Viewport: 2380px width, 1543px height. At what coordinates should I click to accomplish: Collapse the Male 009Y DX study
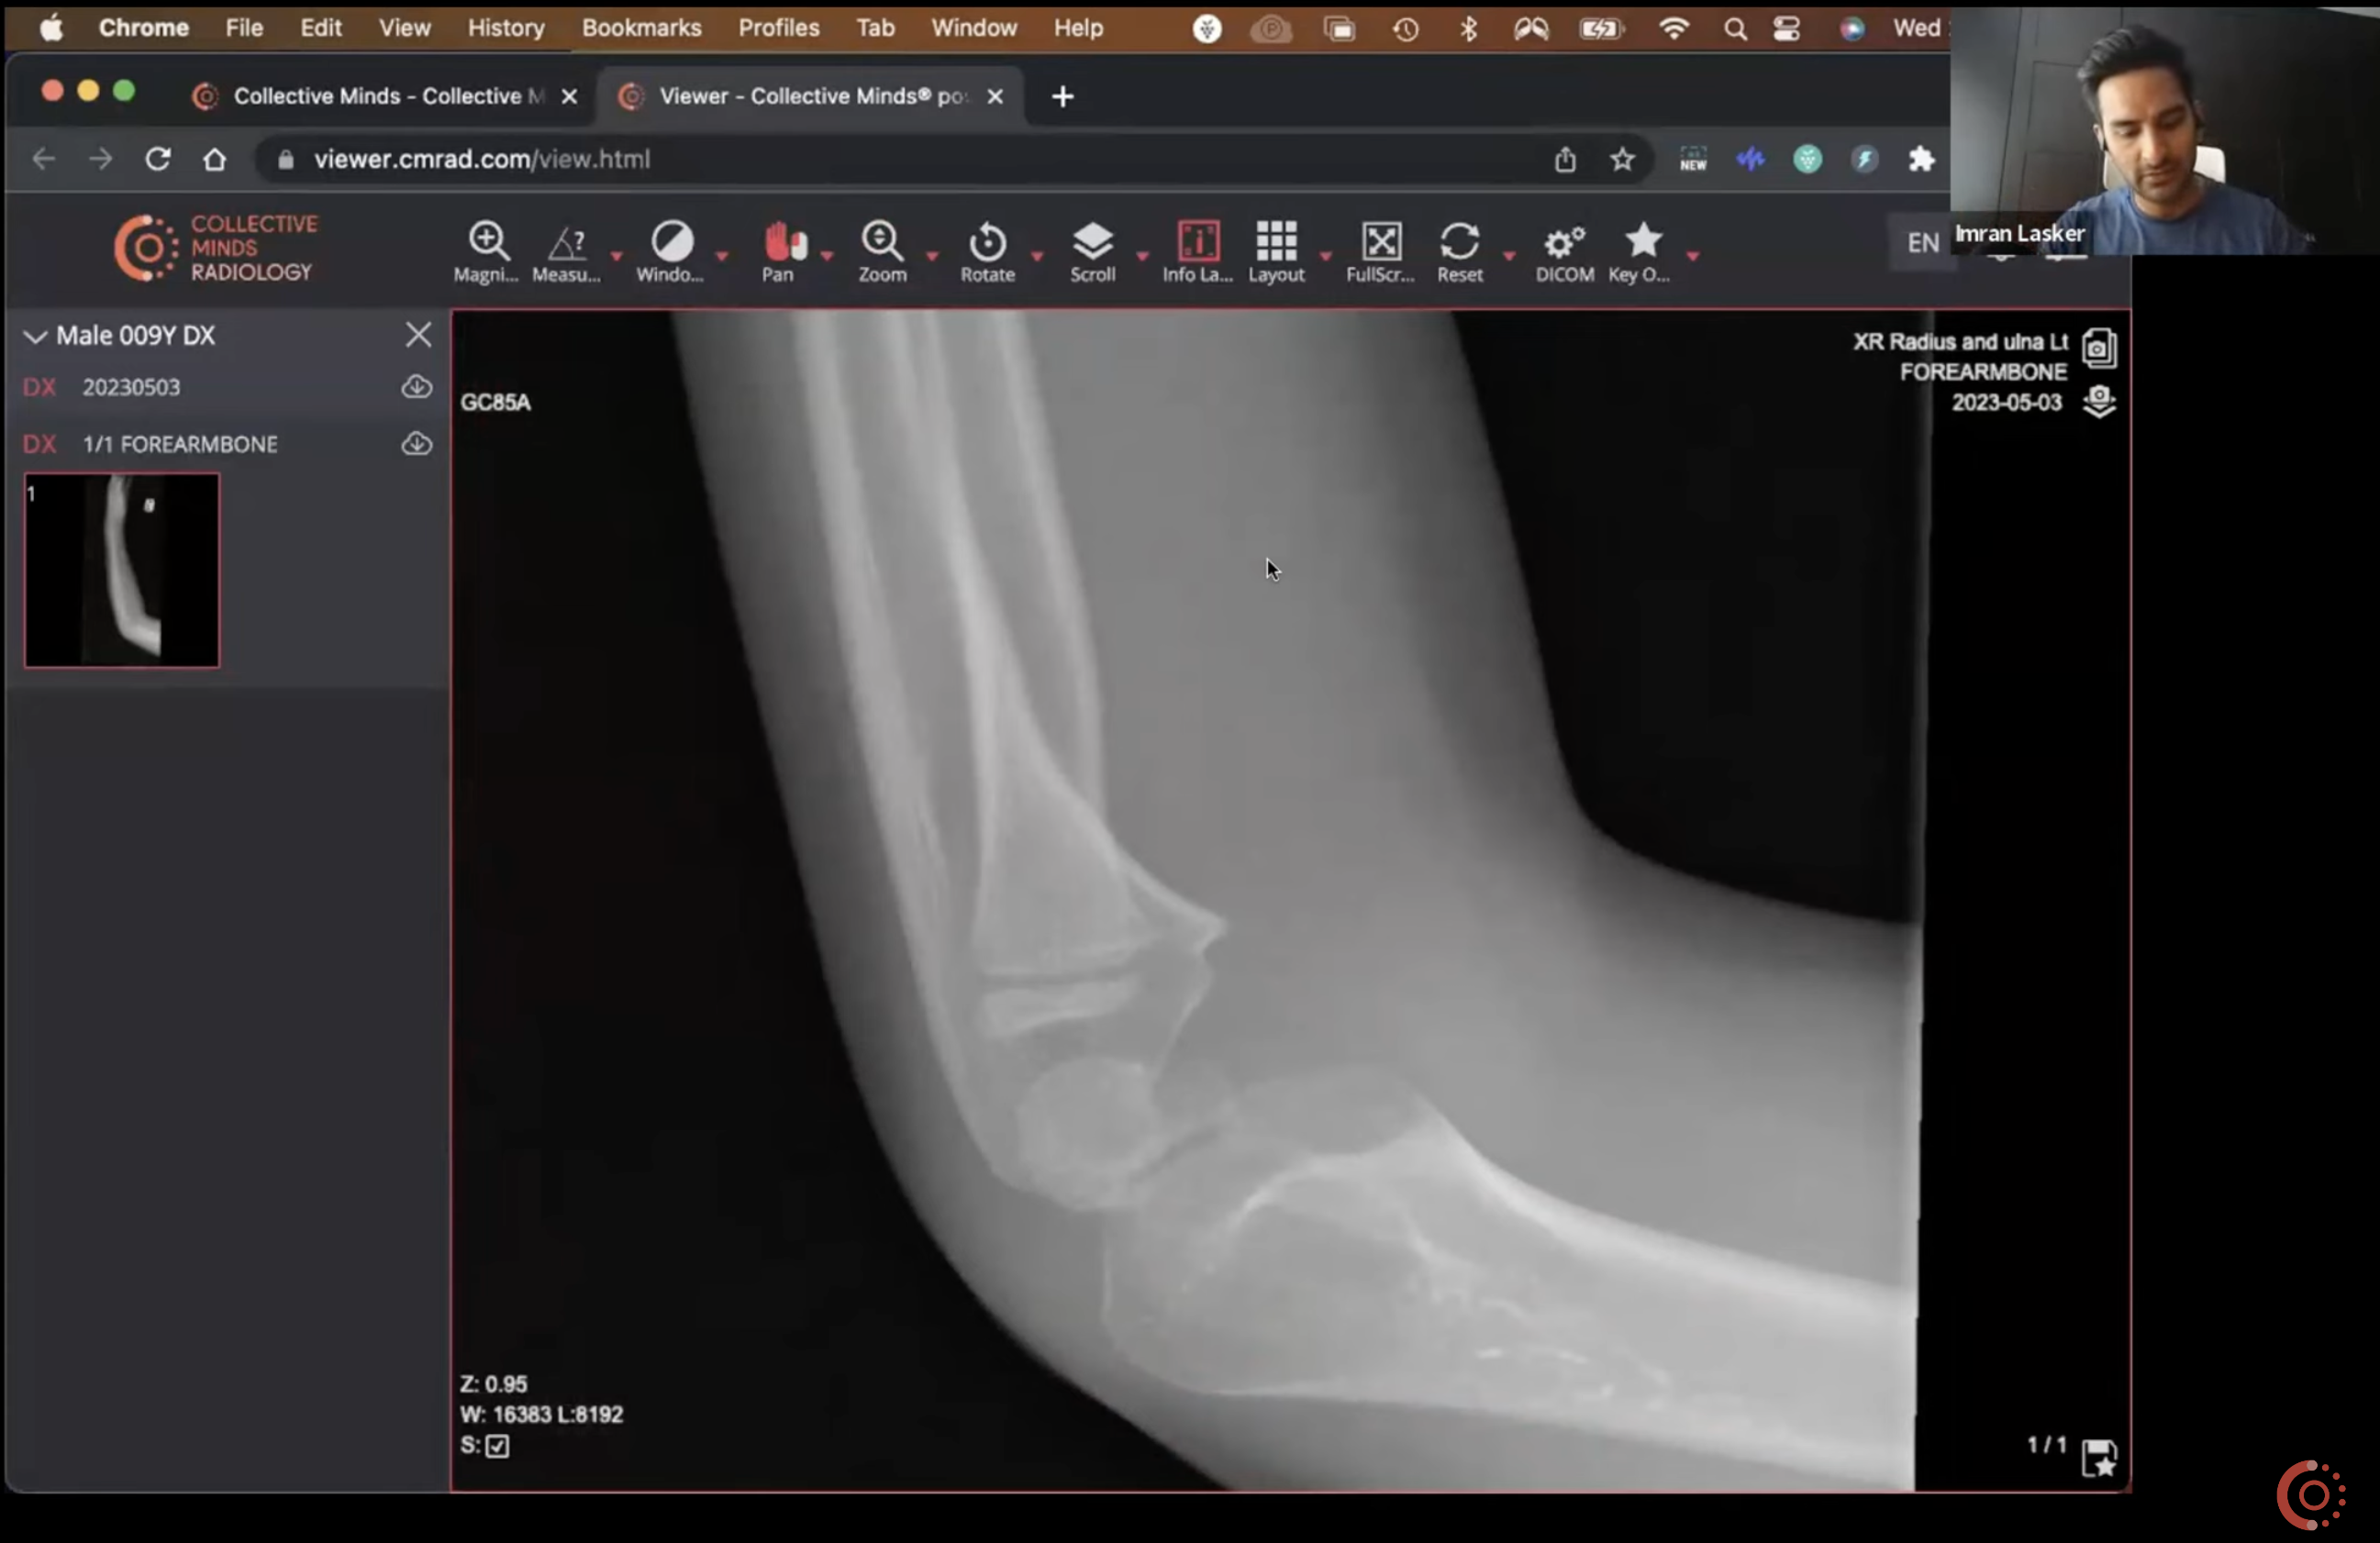[x=35, y=336]
